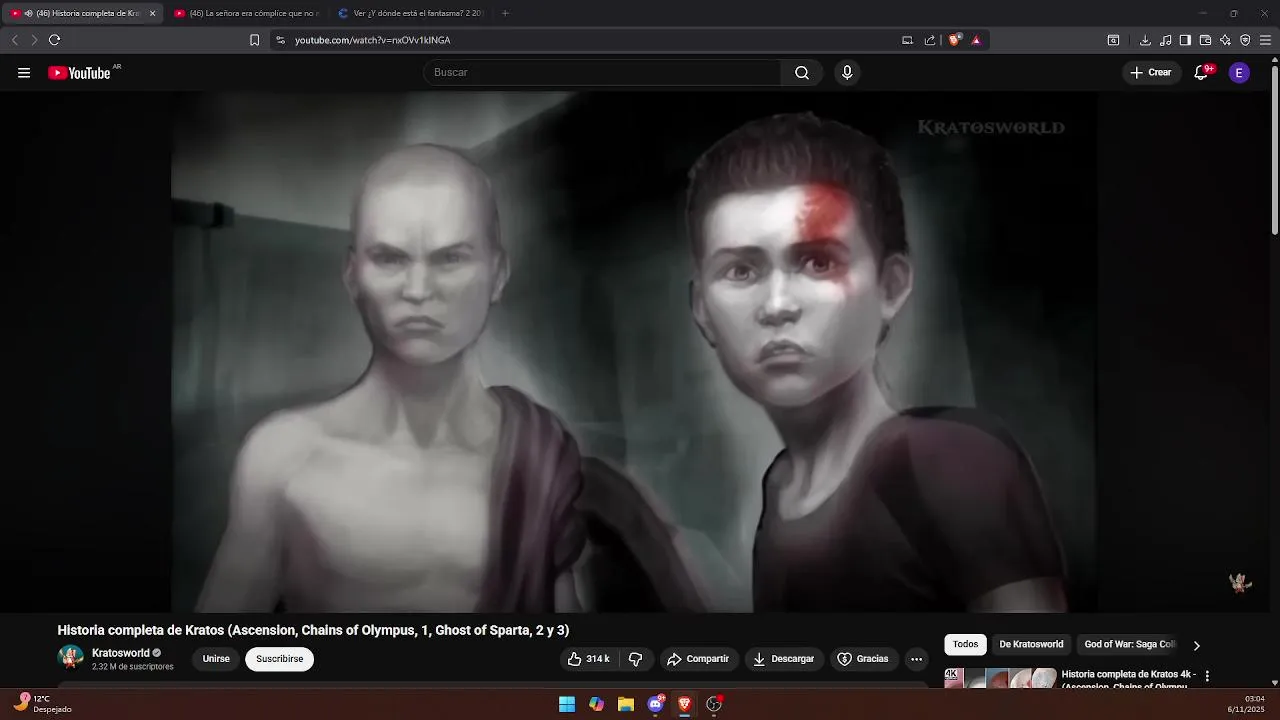Open Kratosworld channel name link

click(x=120, y=653)
